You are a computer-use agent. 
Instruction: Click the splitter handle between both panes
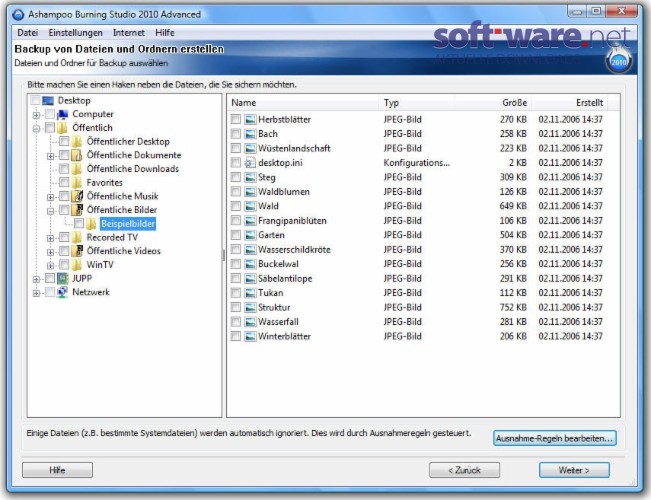224,255
